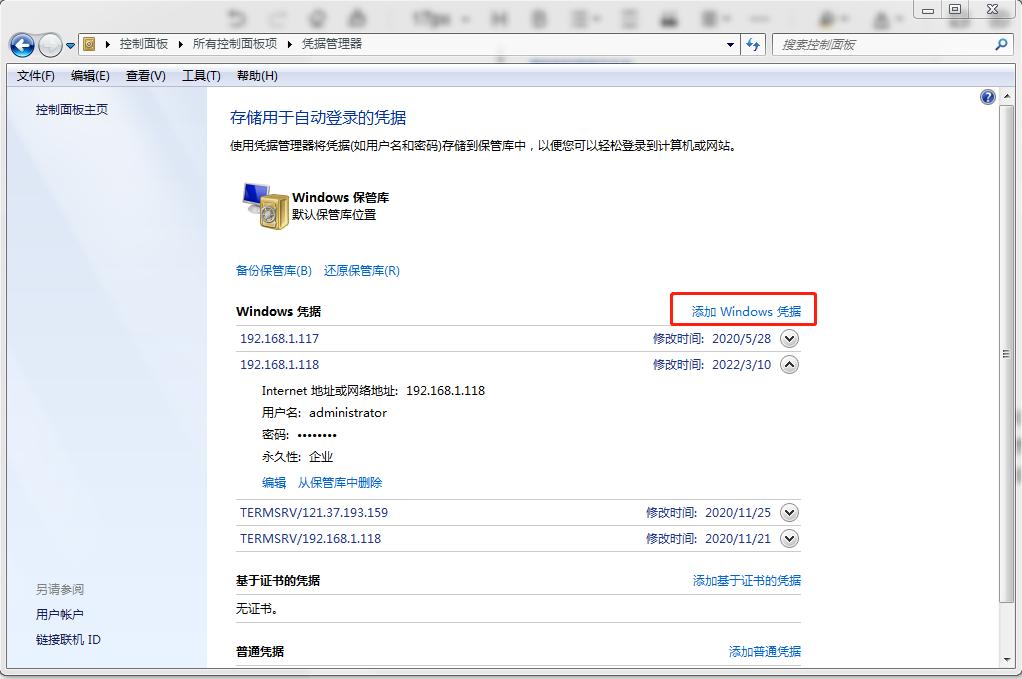Open 链接联机 ID link in sidebar

(68, 639)
